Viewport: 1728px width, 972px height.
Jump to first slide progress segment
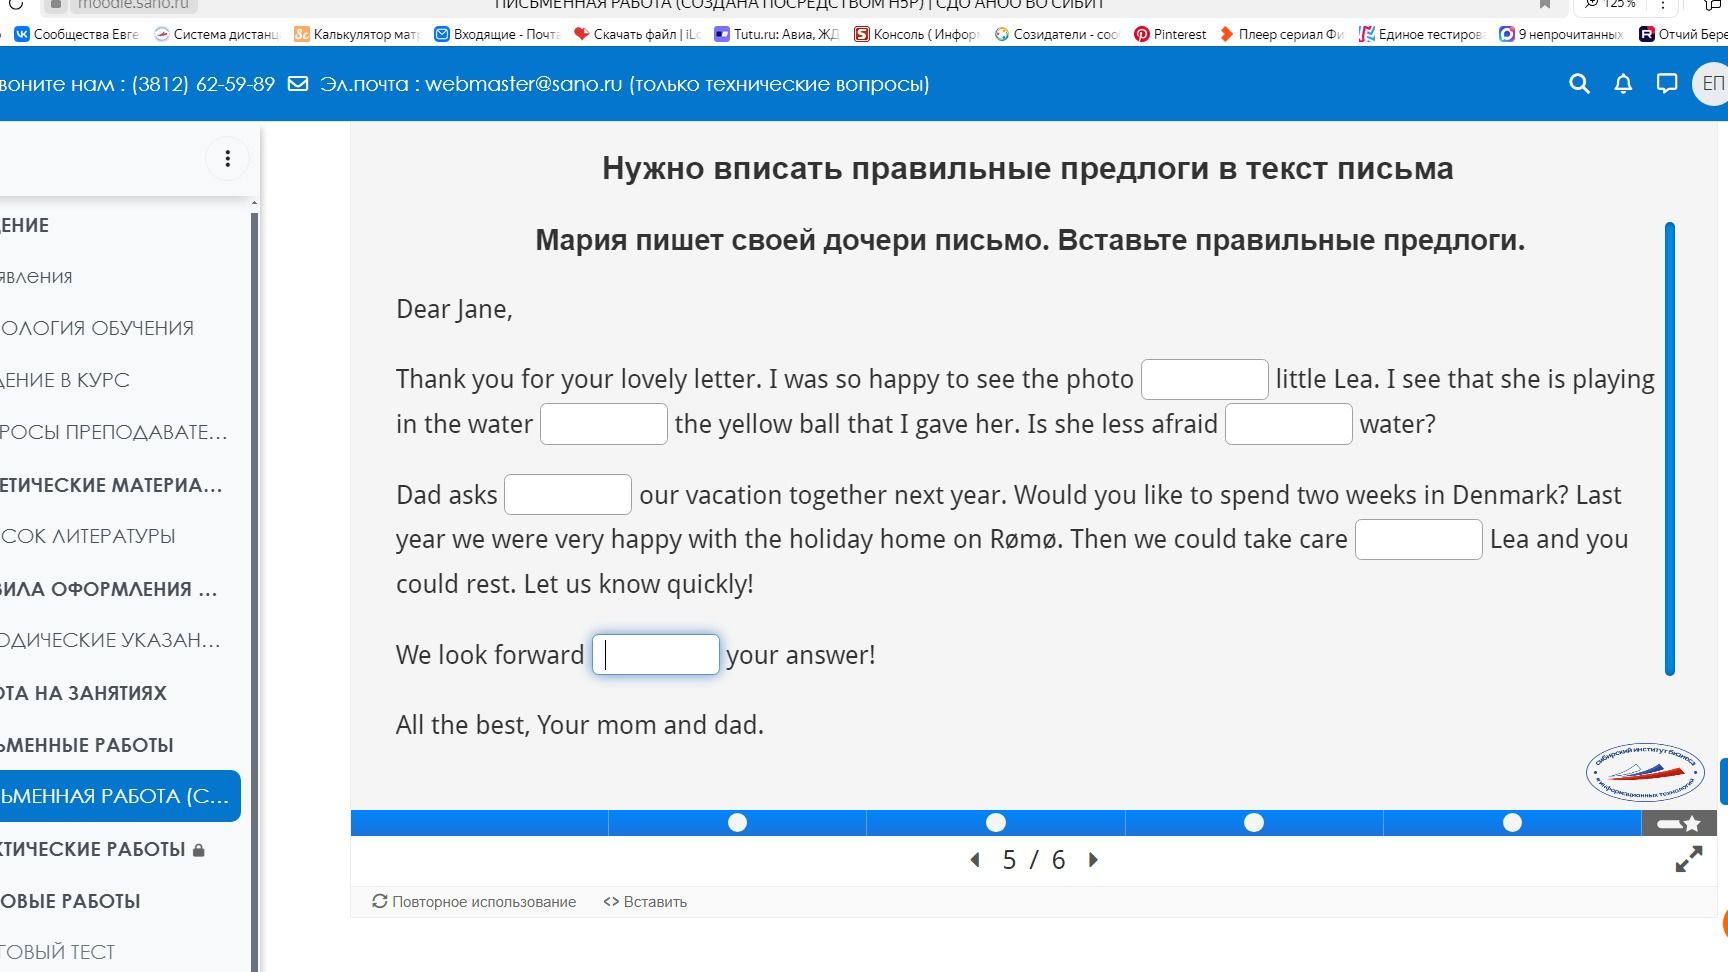point(479,823)
